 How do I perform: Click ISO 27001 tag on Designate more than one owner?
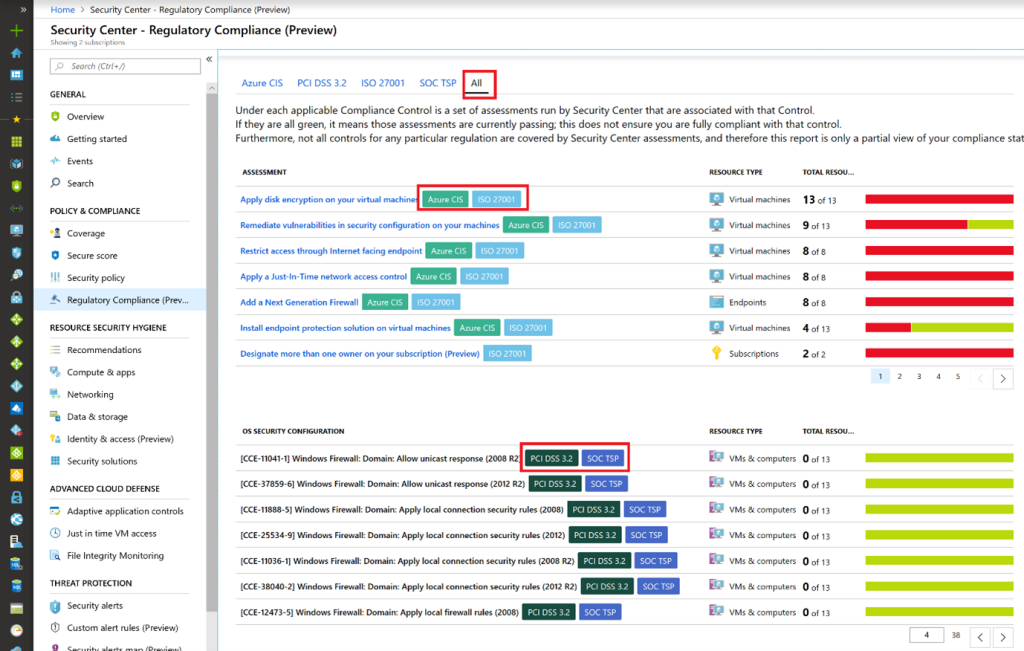pos(507,353)
